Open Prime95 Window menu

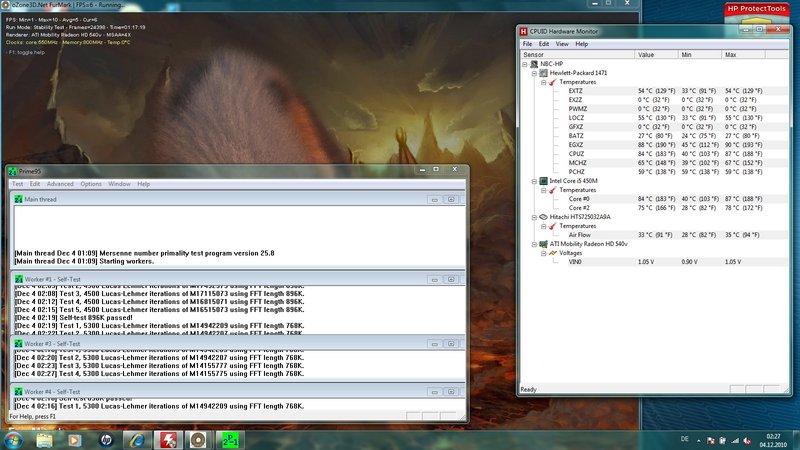(x=119, y=184)
